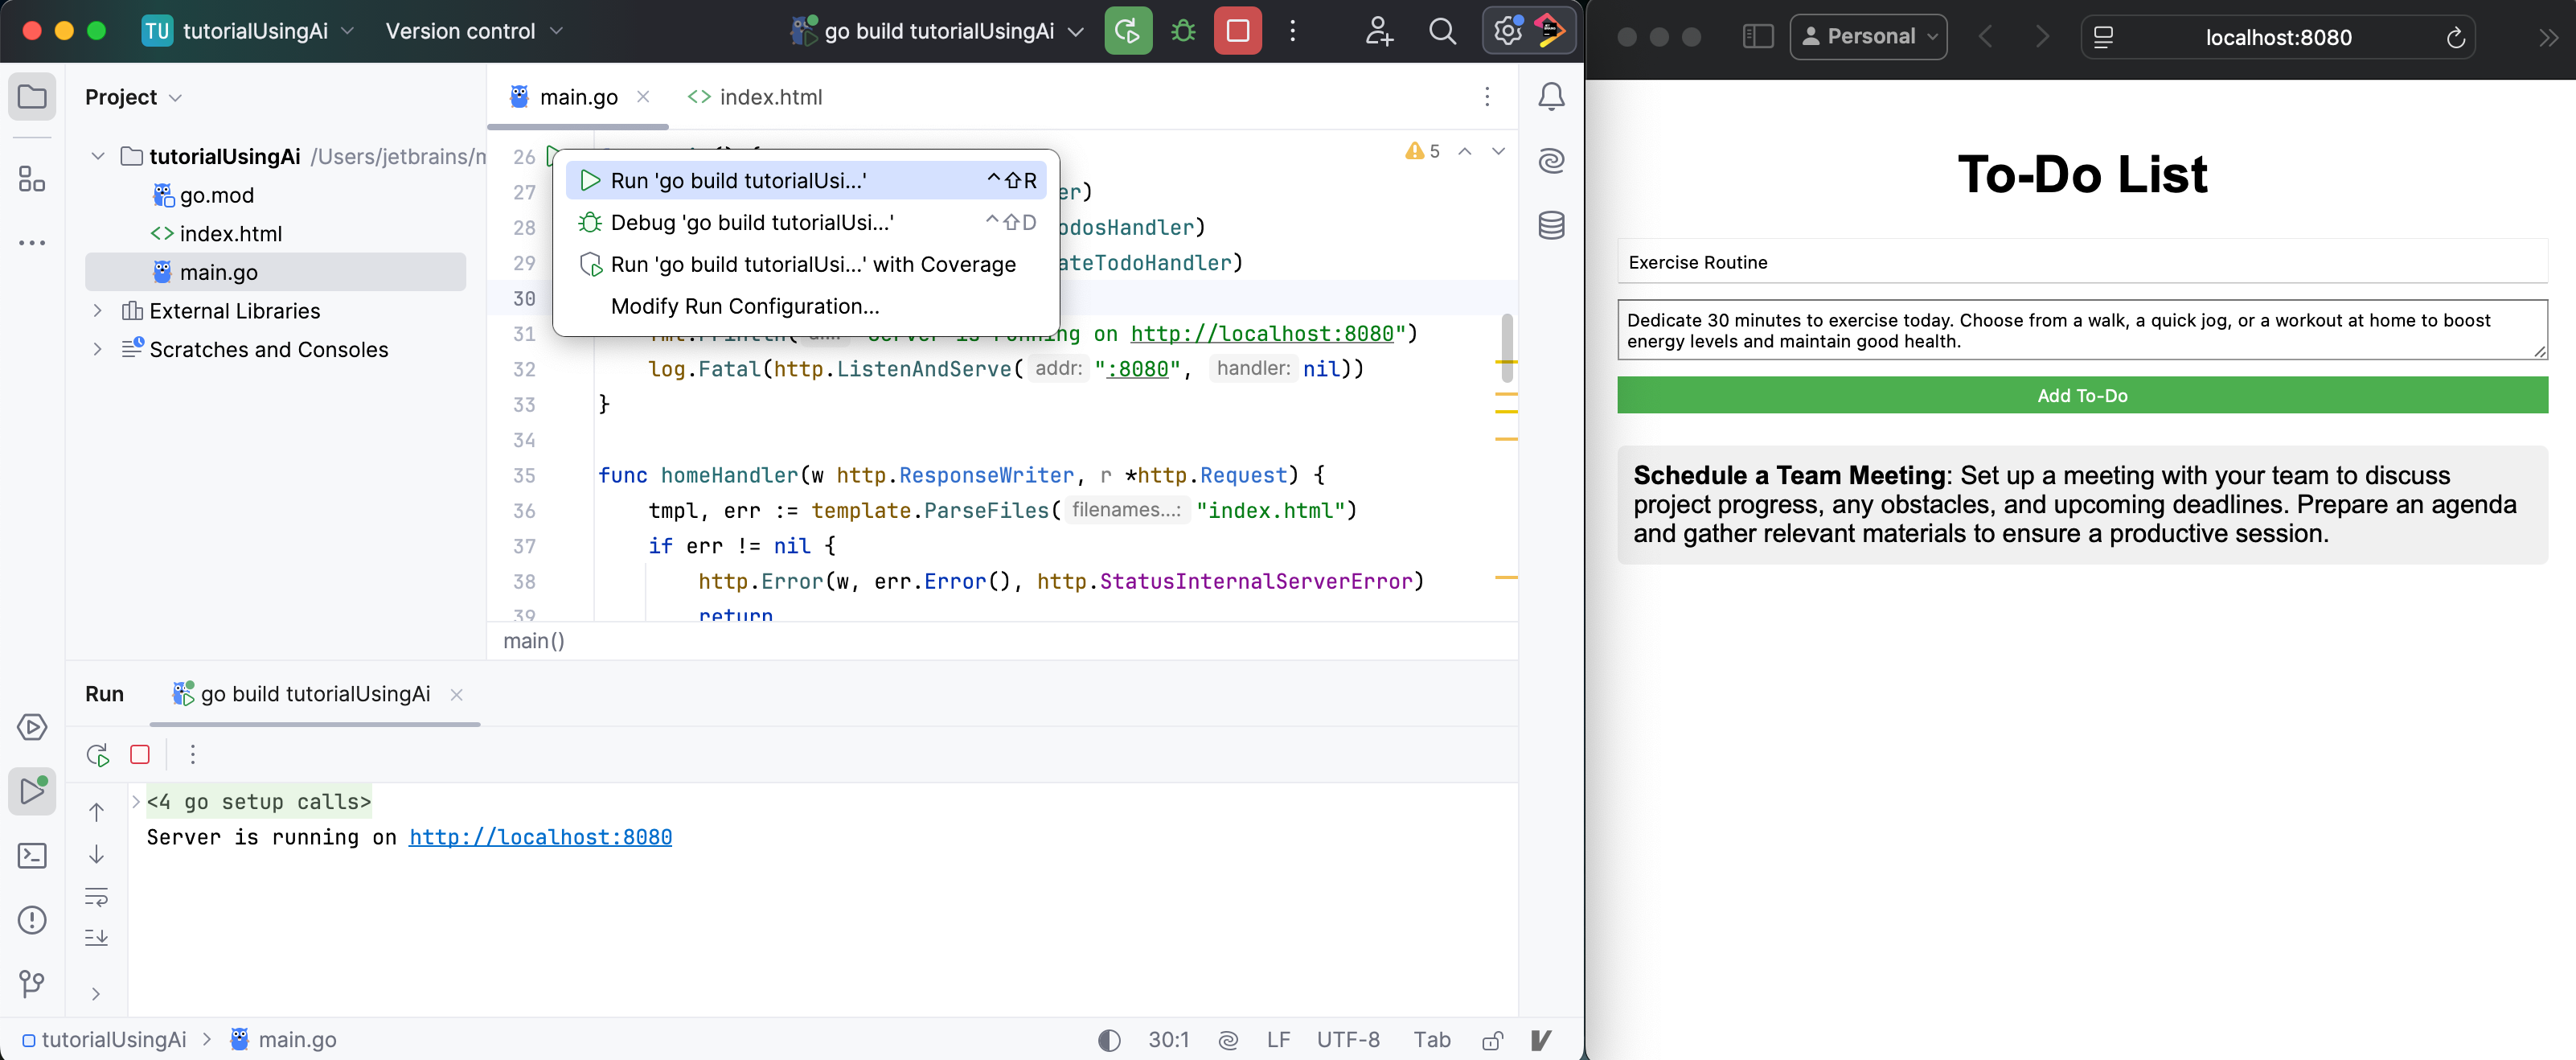
Task: Open the Terminal tool window
Action: pyautogui.click(x=32, y=855)
